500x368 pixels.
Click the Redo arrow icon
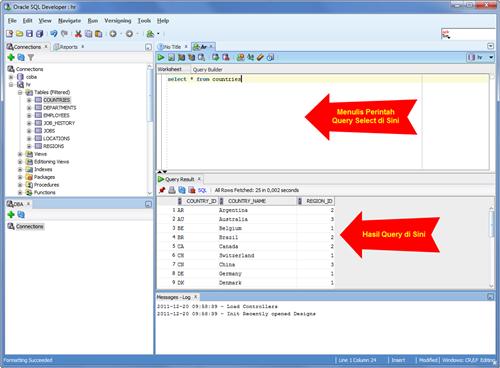point(64,34)
